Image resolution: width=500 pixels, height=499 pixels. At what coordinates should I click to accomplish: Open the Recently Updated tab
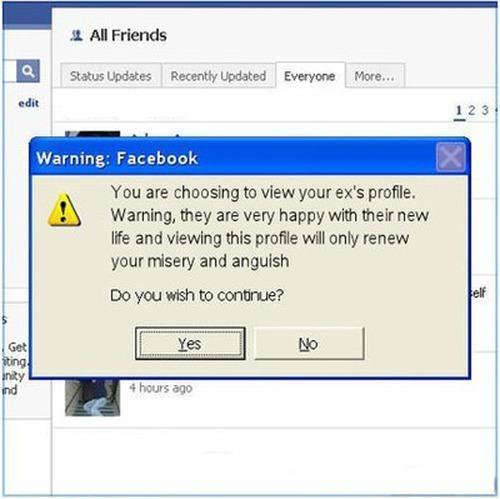218,76
